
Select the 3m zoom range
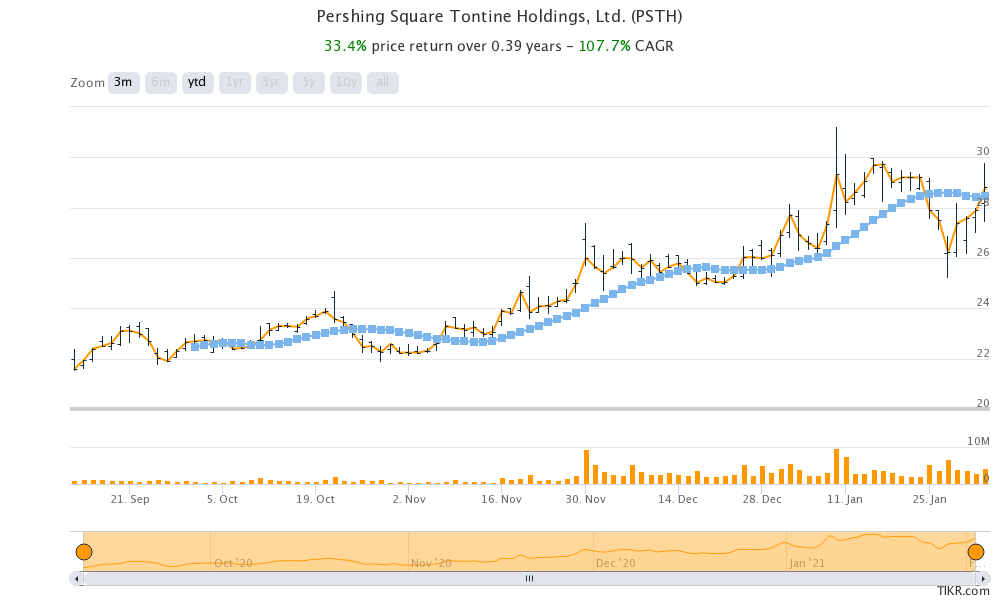(124, 83)
